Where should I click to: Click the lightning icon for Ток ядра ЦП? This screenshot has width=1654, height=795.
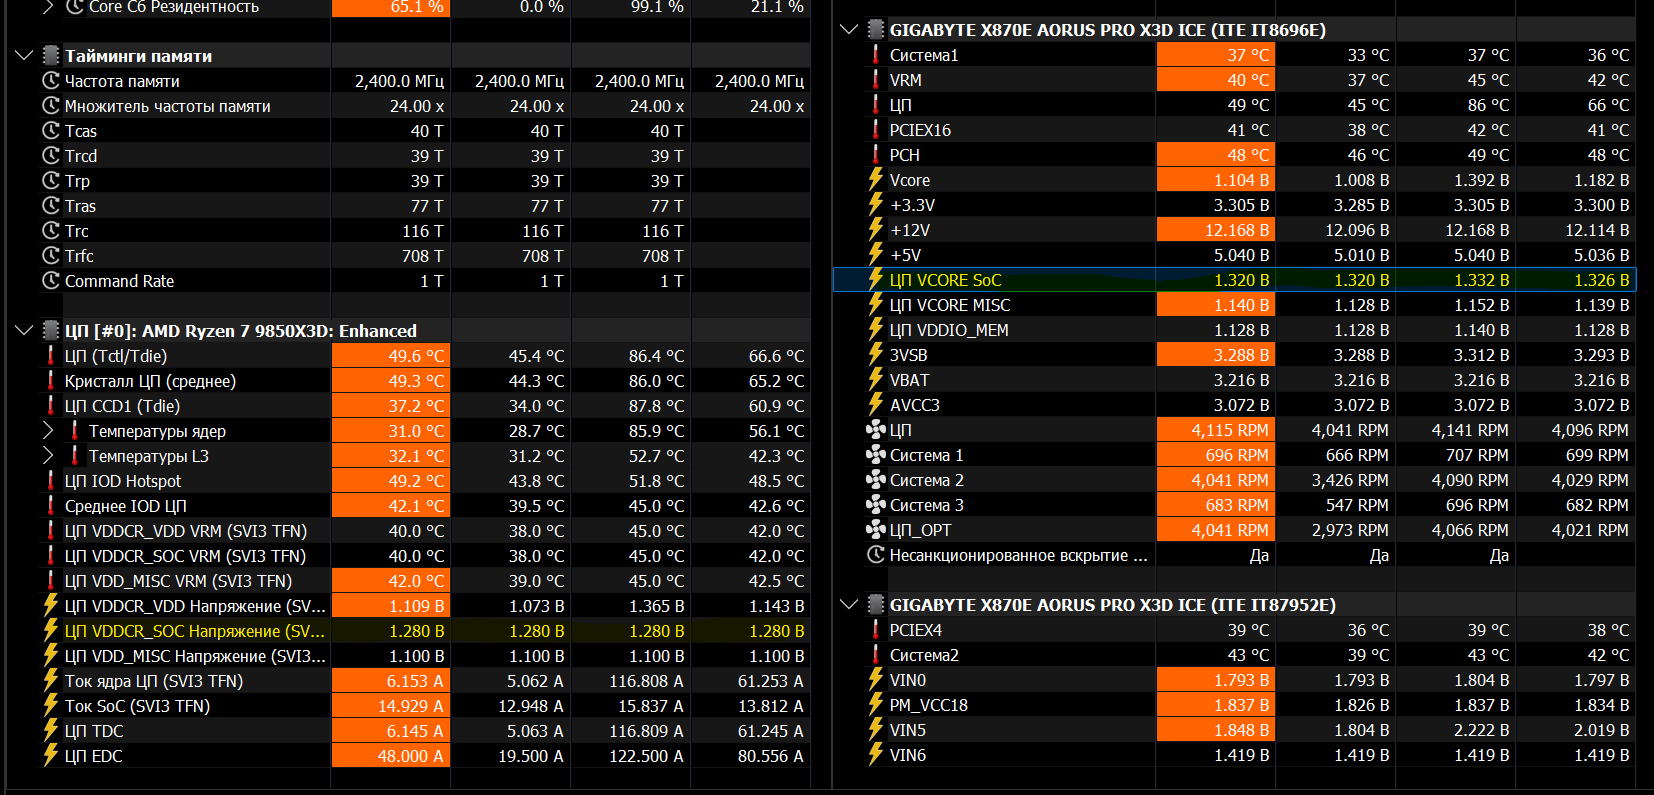coord(51,680)
